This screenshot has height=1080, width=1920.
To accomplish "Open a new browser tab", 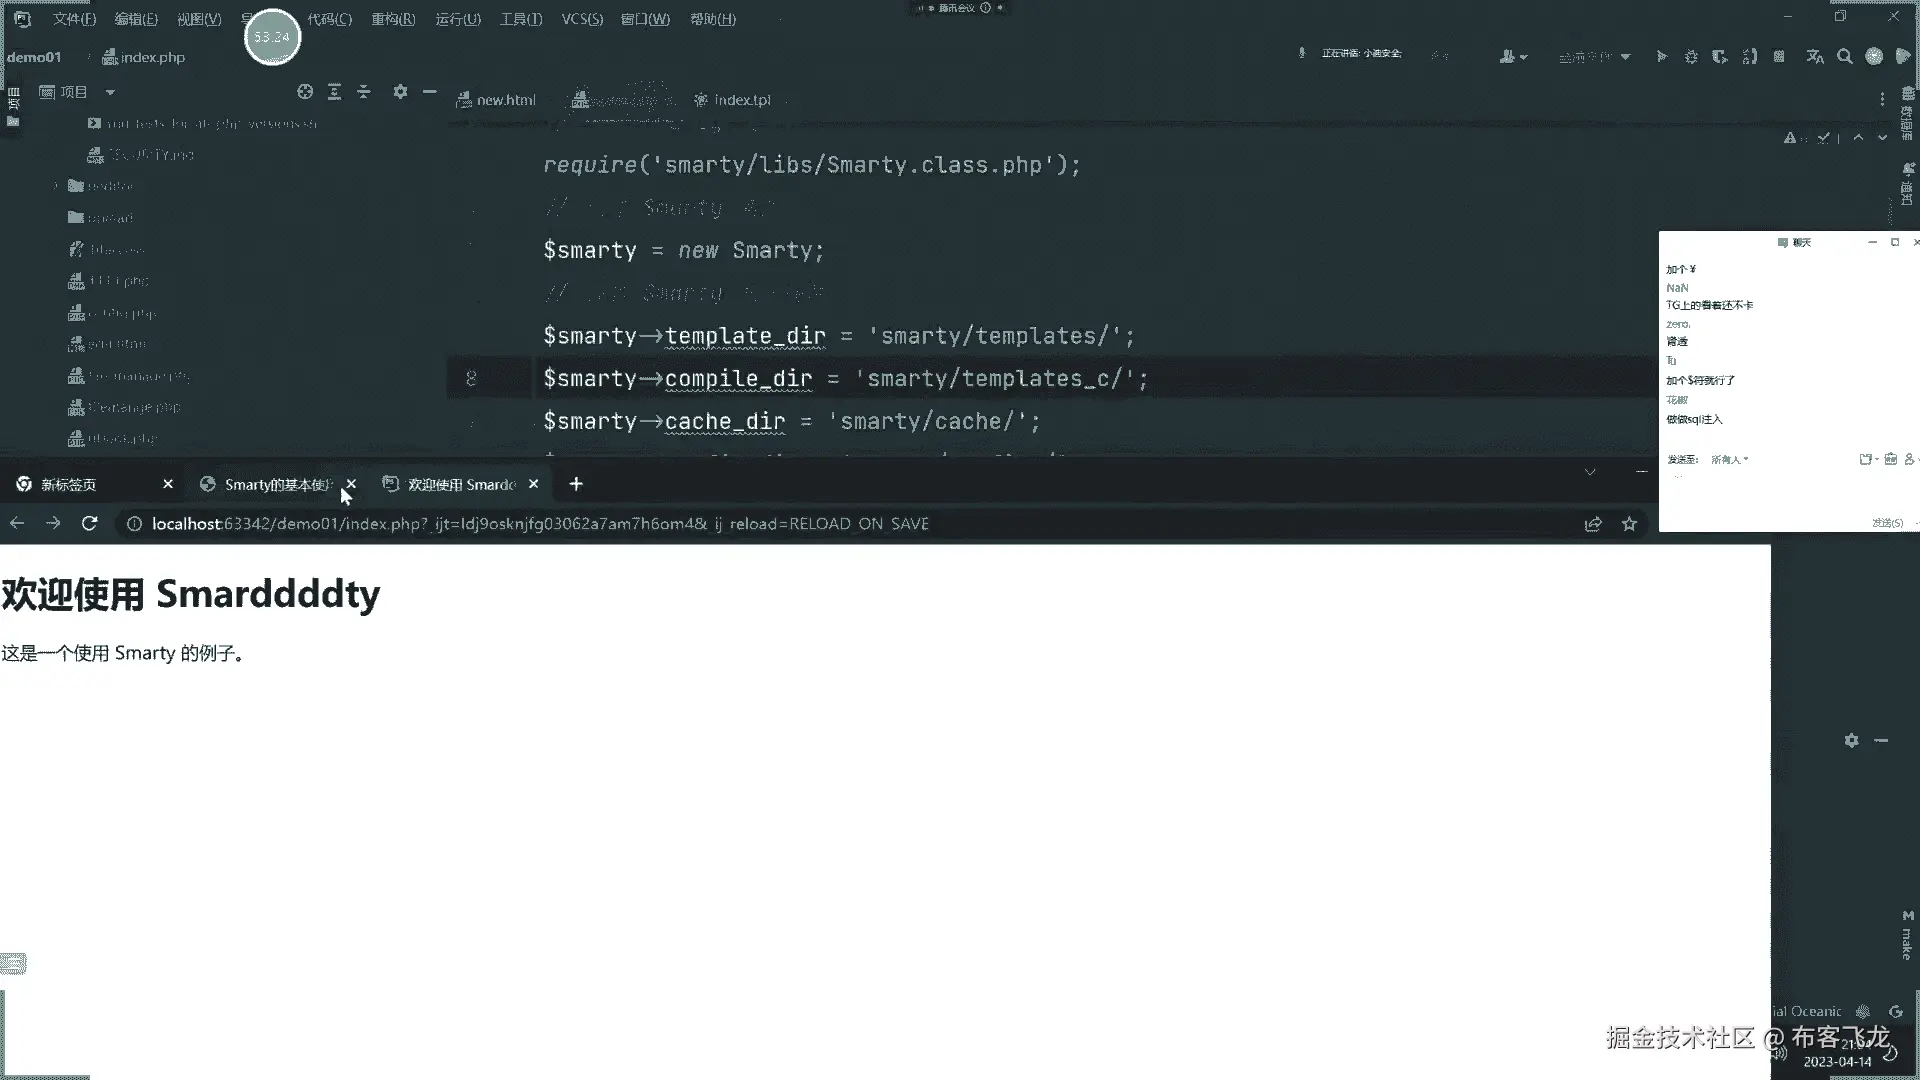I will click(576, 484).
